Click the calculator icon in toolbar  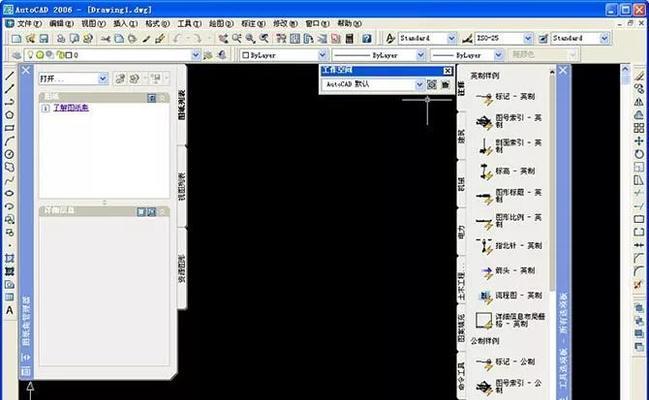[x=350, y=39]
